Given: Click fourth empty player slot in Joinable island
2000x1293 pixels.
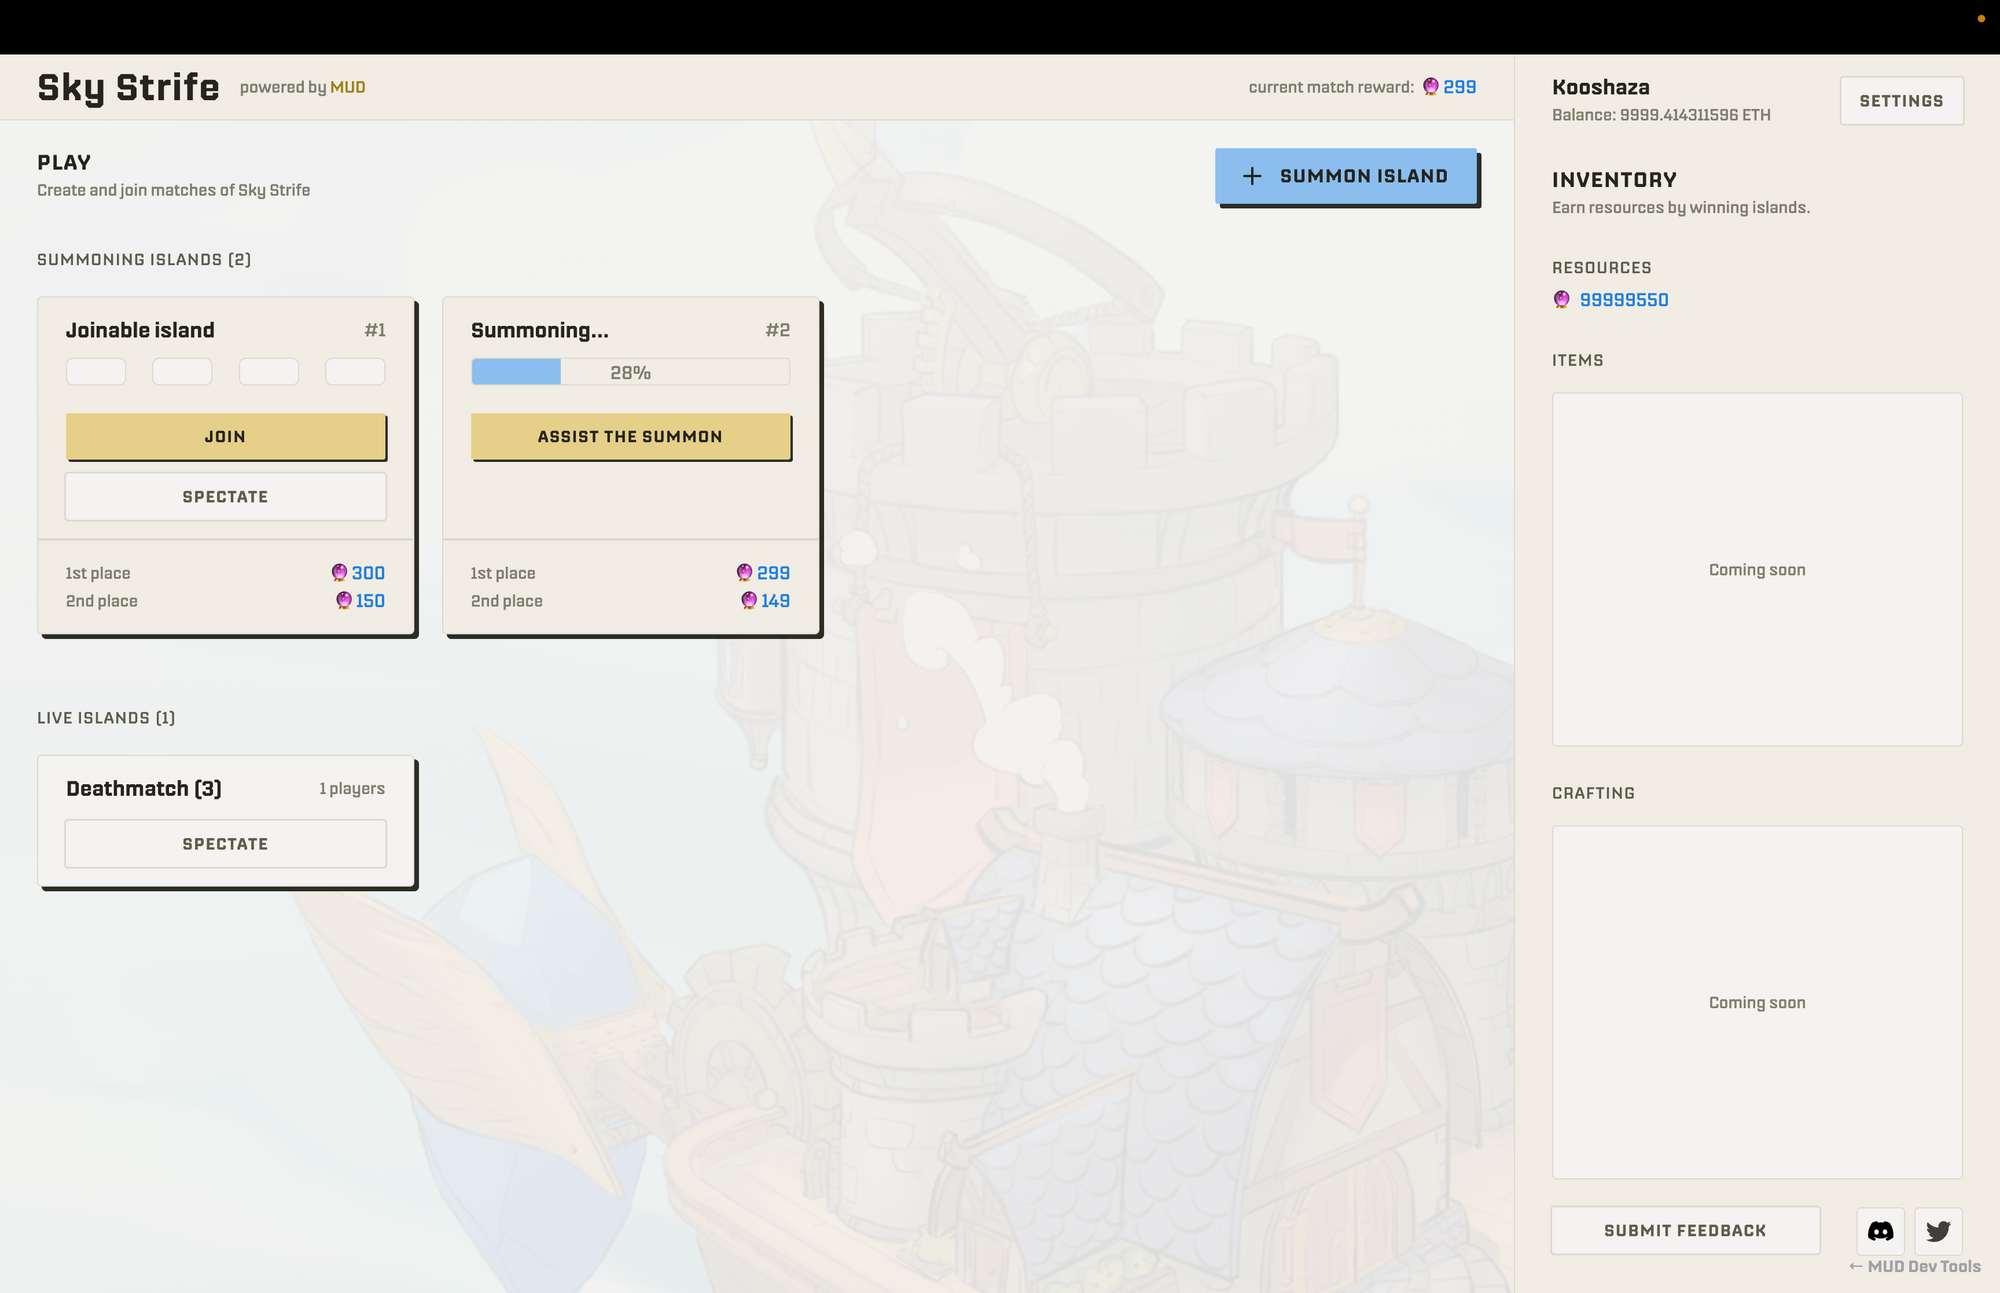Looking at the screenshot, I should point(355,372).
